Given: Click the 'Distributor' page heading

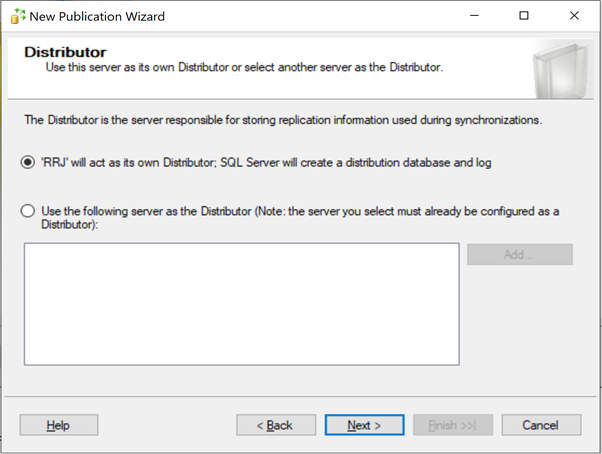Looking at the screenshot, I should tap(65, 52).
